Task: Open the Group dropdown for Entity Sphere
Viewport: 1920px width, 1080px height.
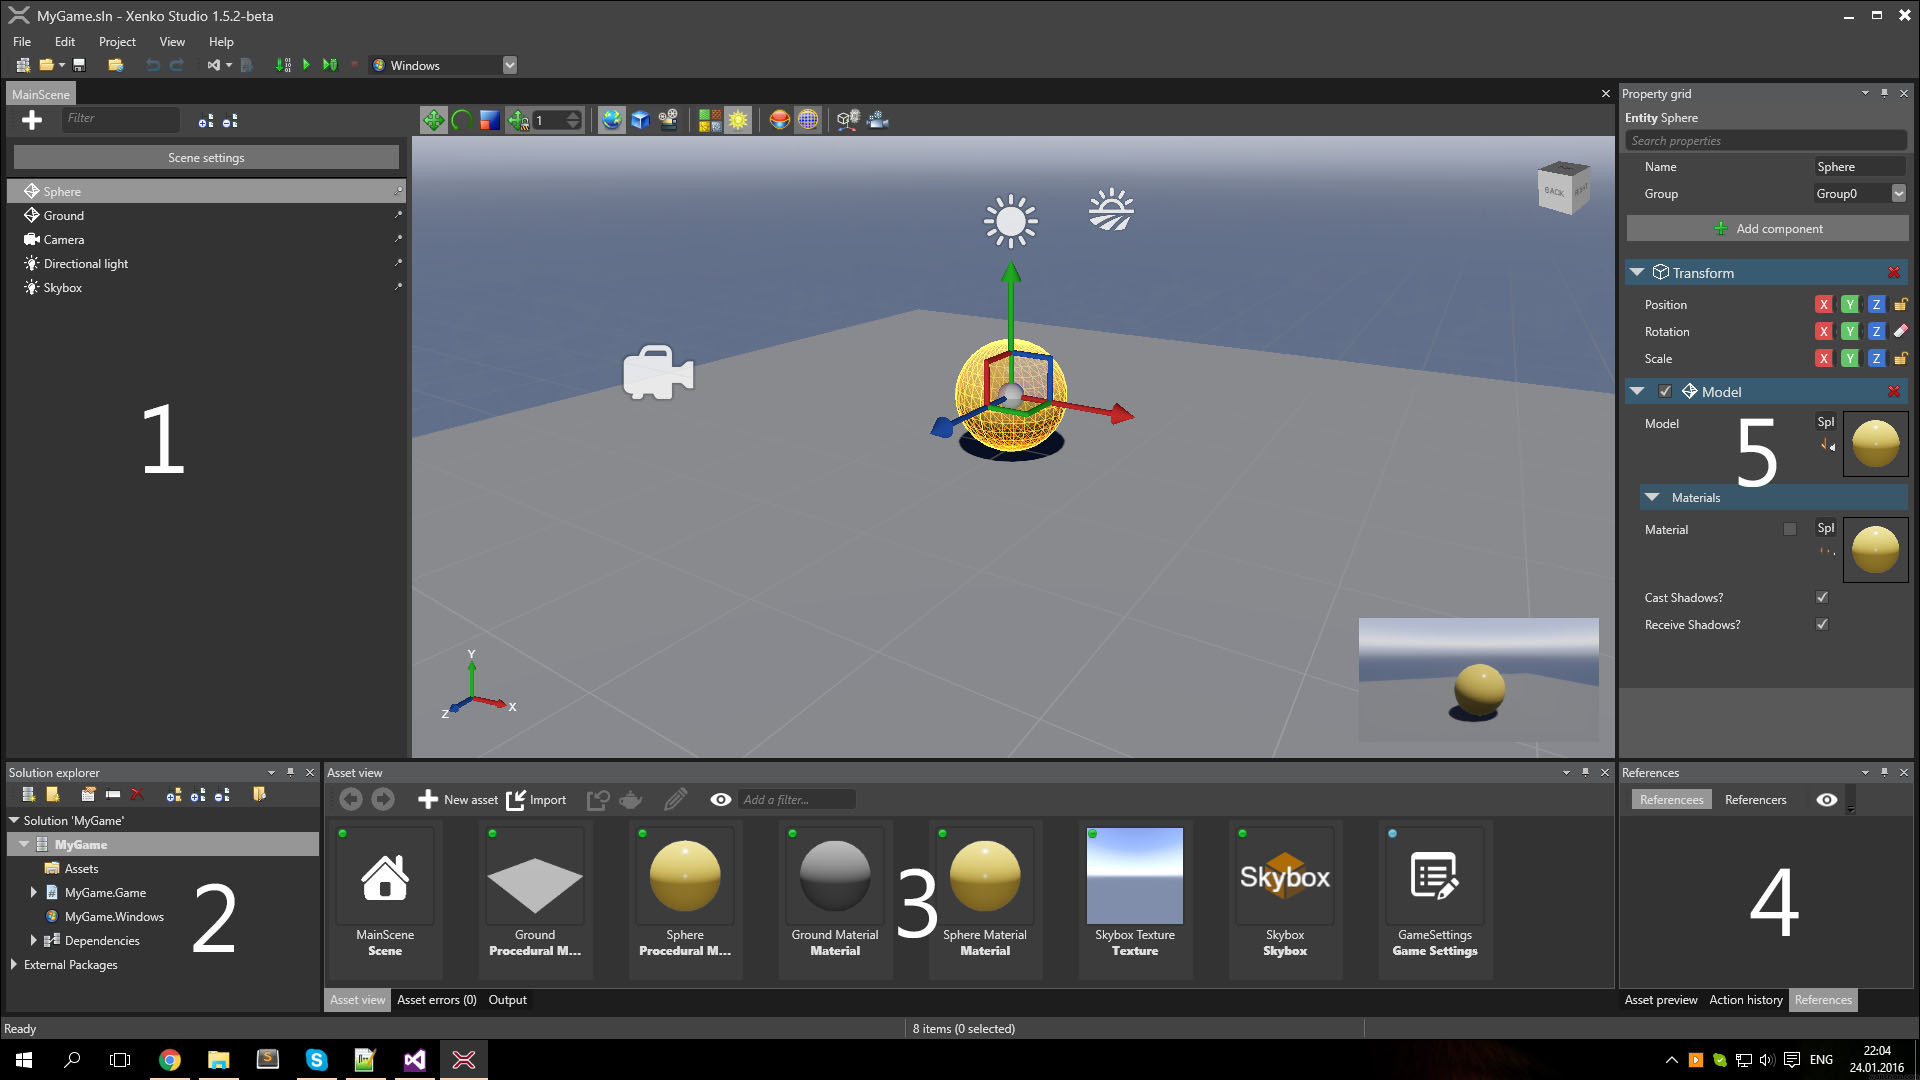Action: point(1902,194)
